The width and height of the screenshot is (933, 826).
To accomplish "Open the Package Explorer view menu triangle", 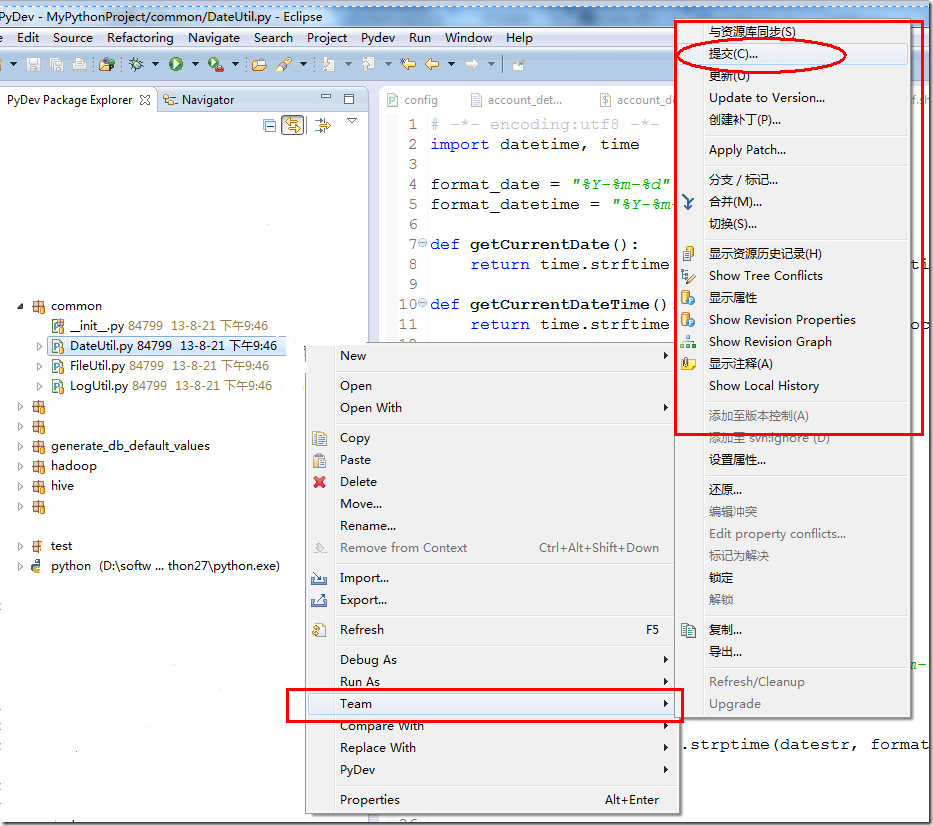I will pyautogui.click(x=352, y=121).
